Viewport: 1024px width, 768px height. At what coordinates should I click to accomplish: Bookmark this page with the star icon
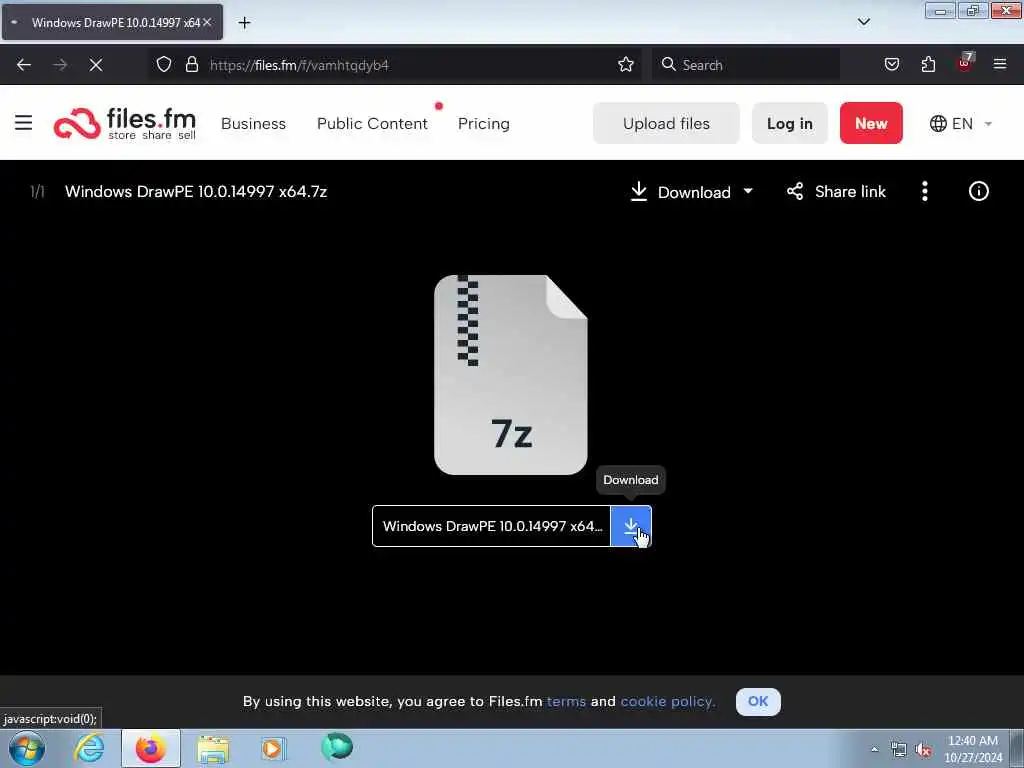626,65
